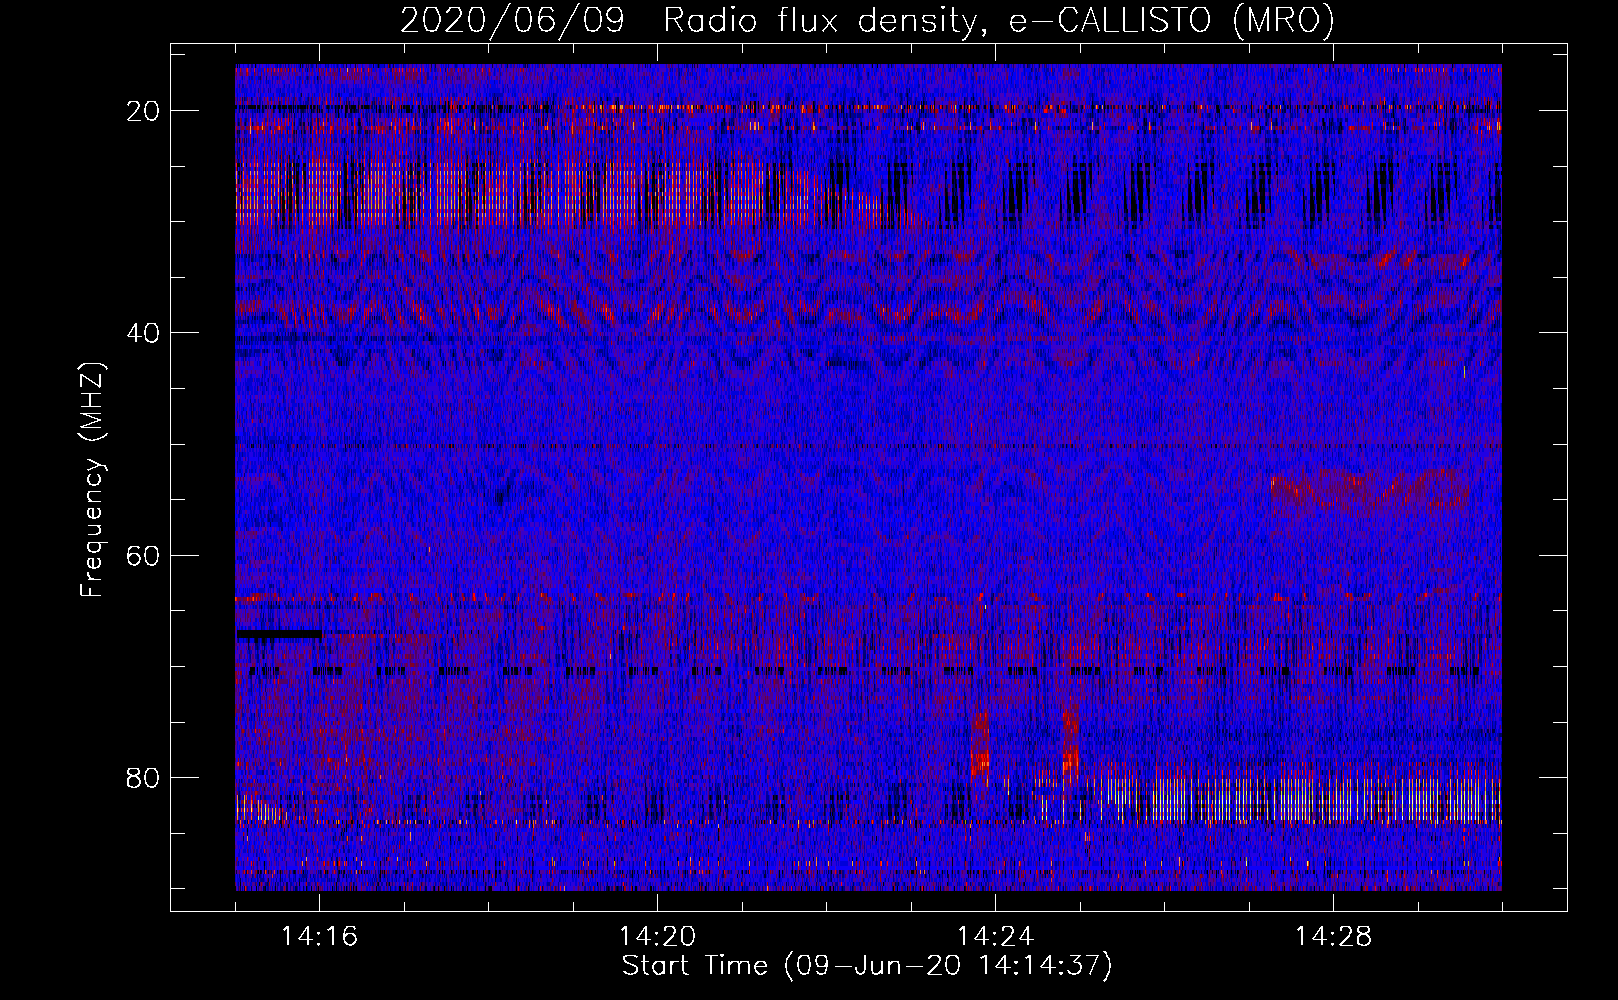Click the 60 MHz frequency tick label
The image size is (1618, 1000).
click(x=143, y=555)
